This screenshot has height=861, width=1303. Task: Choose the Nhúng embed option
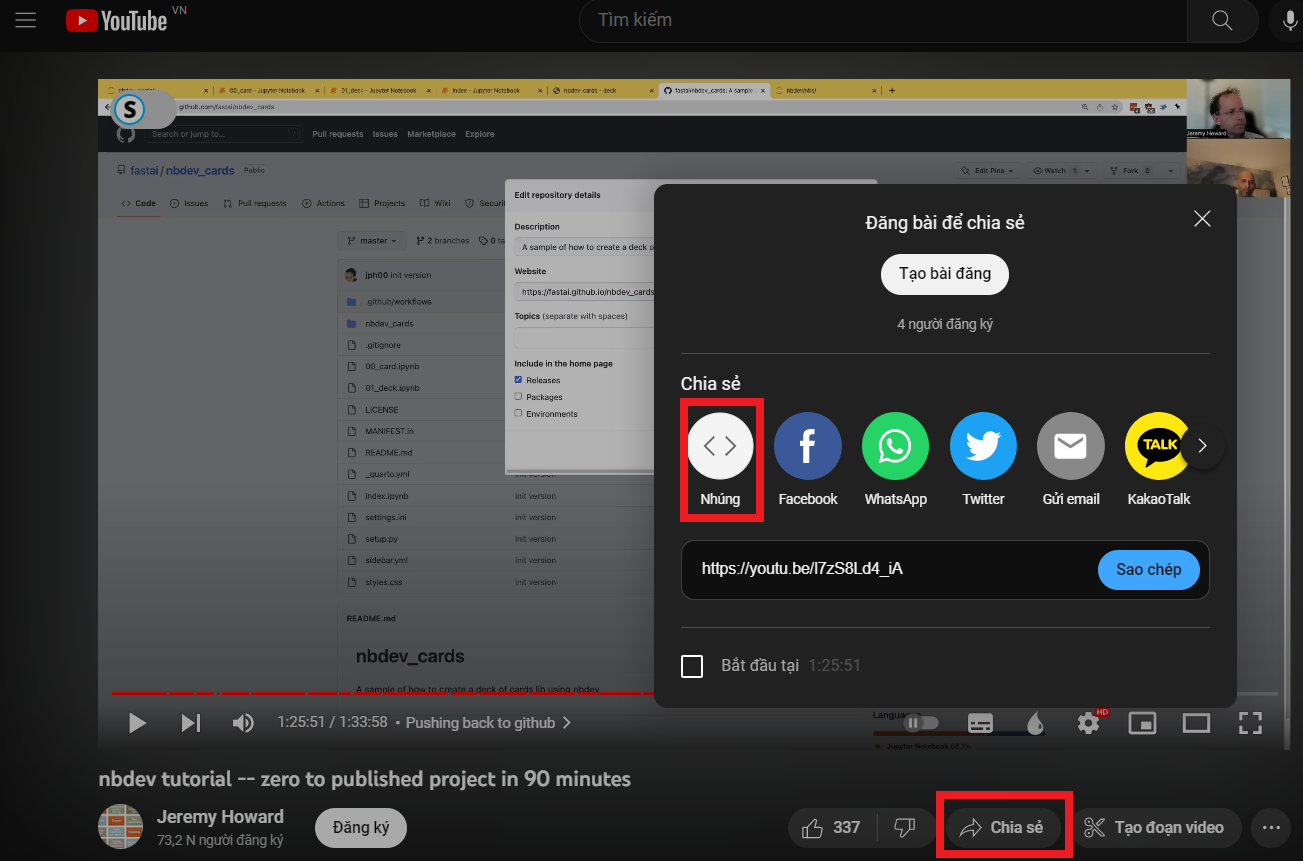click(720, 459)
